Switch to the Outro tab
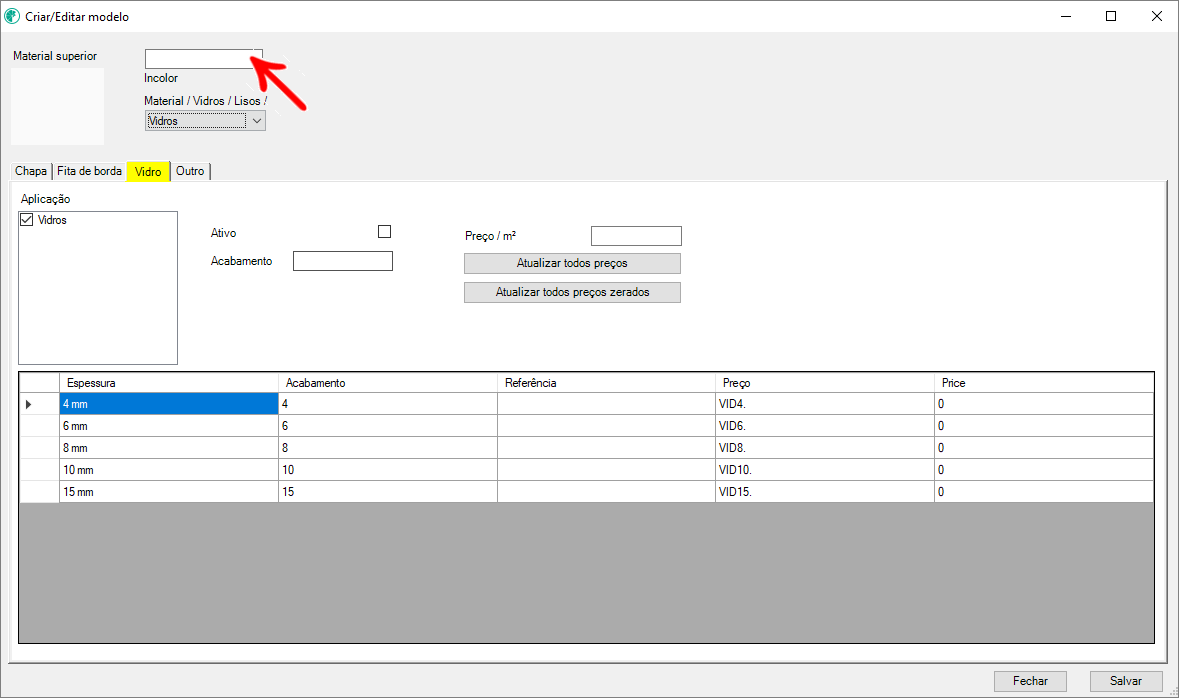 [x=190, y=171]
